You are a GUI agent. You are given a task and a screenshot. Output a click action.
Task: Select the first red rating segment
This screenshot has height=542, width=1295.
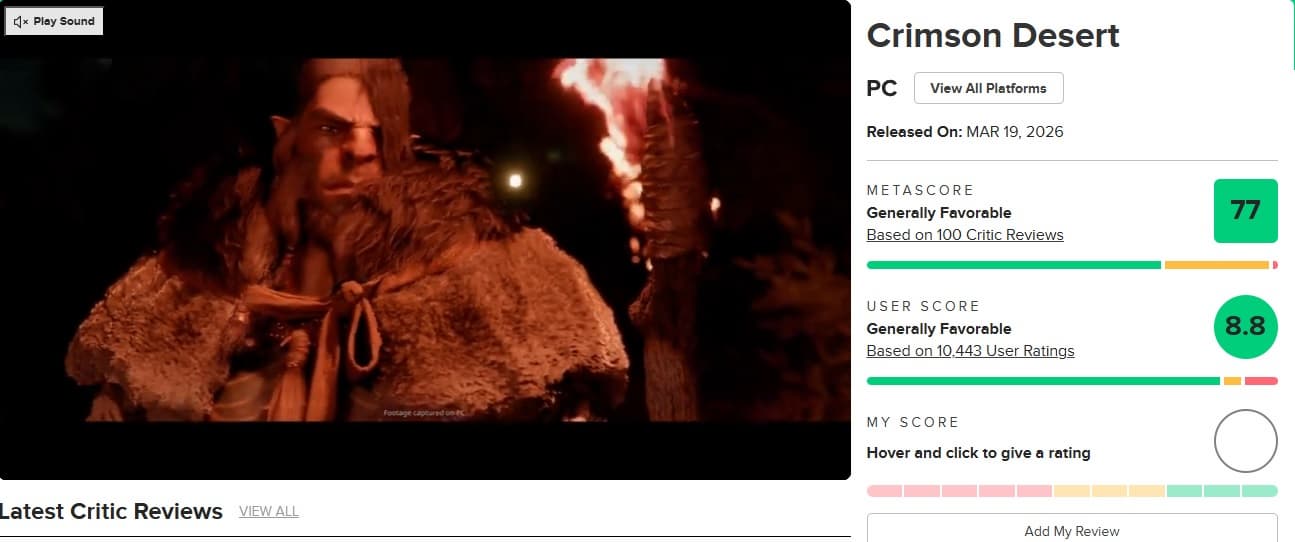point(884,491)
